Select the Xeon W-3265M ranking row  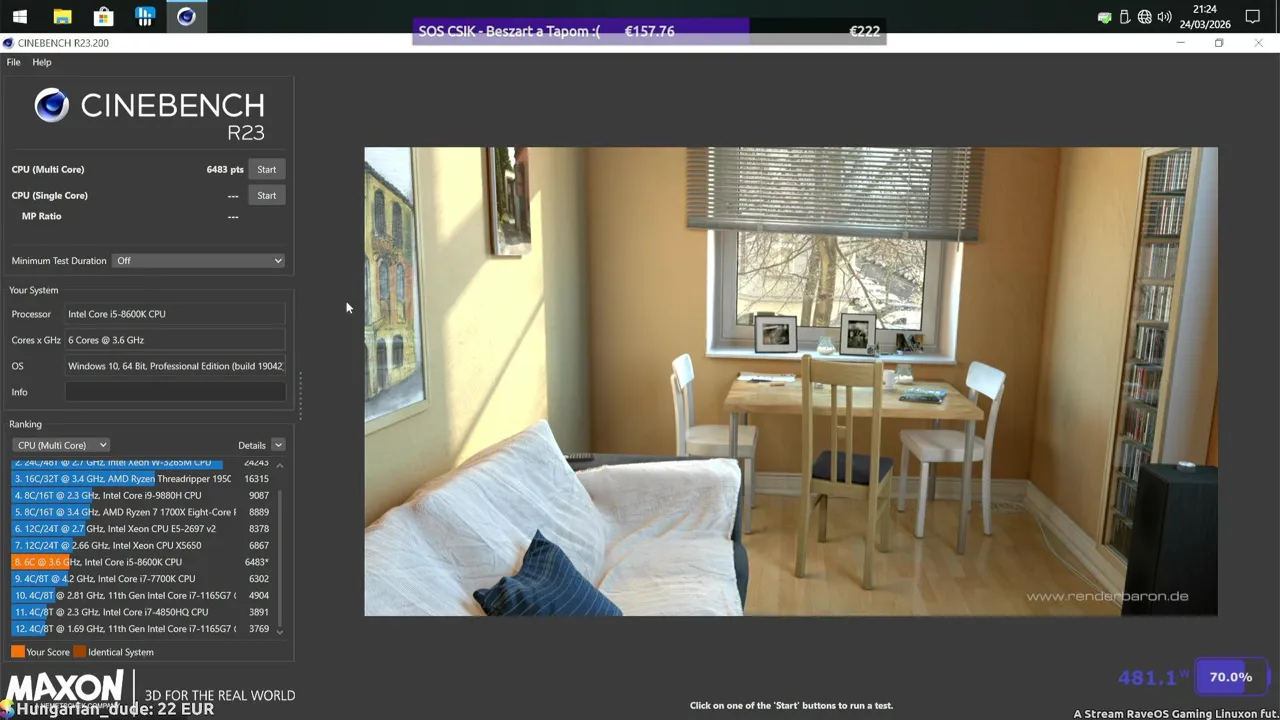coord(141,463)
